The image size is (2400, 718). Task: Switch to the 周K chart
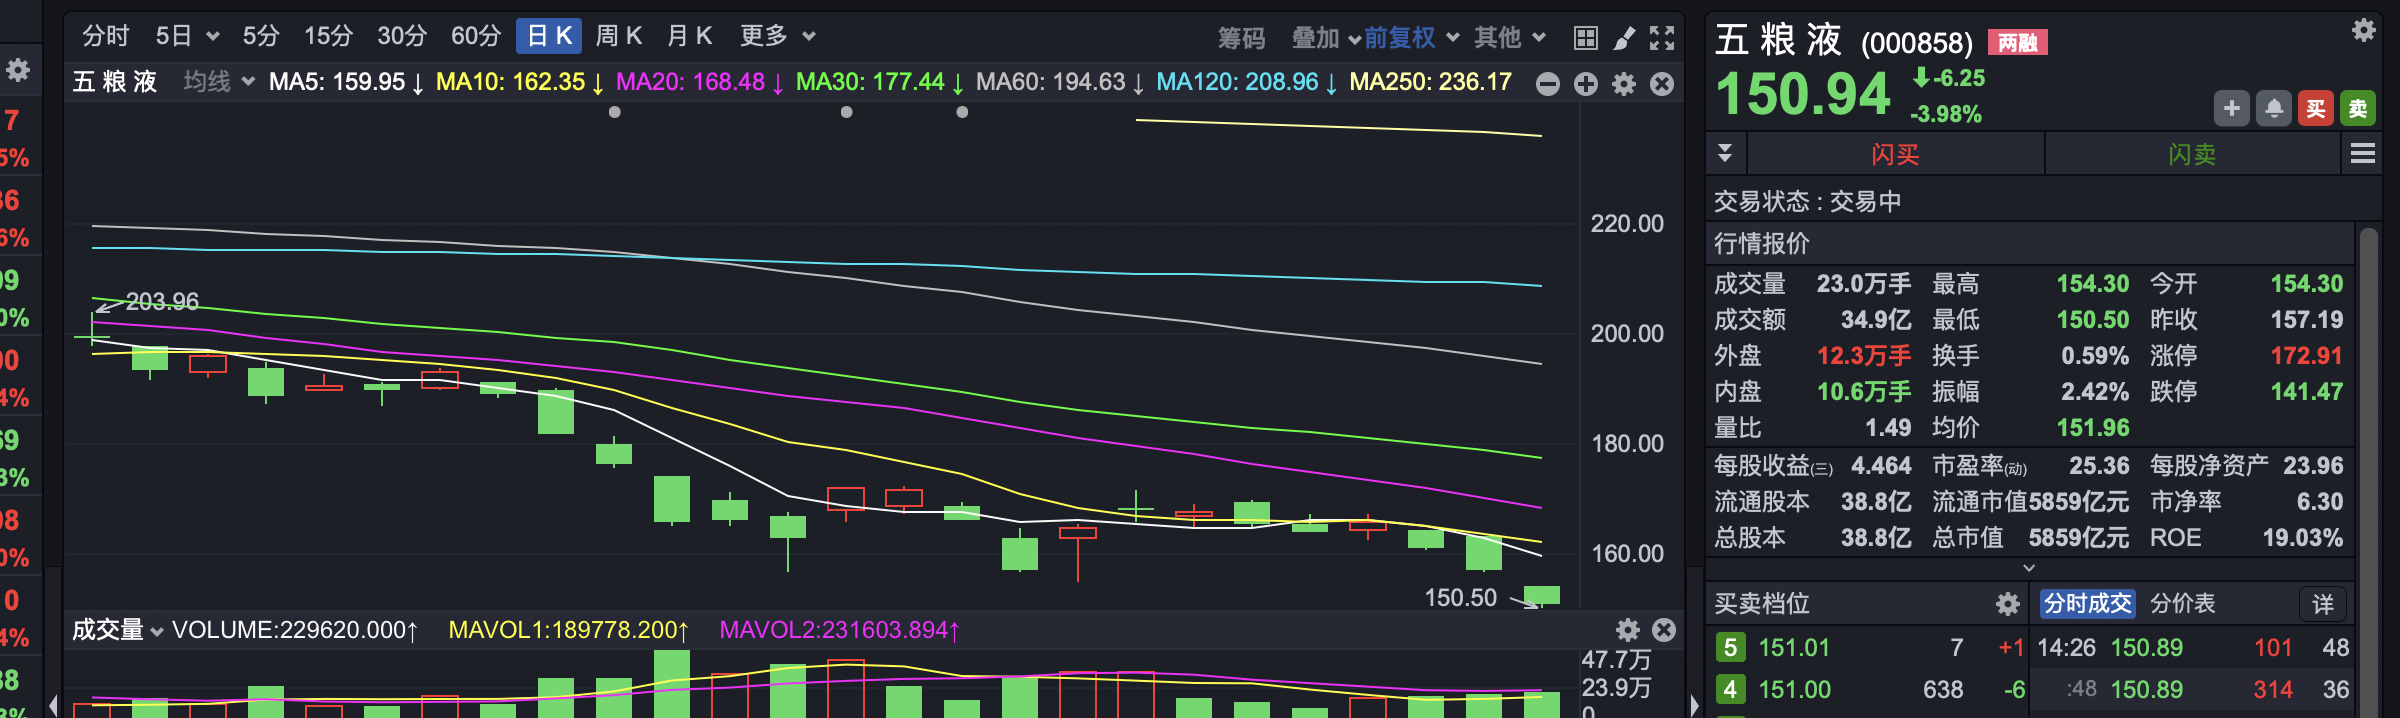click(x=619, y=36)
